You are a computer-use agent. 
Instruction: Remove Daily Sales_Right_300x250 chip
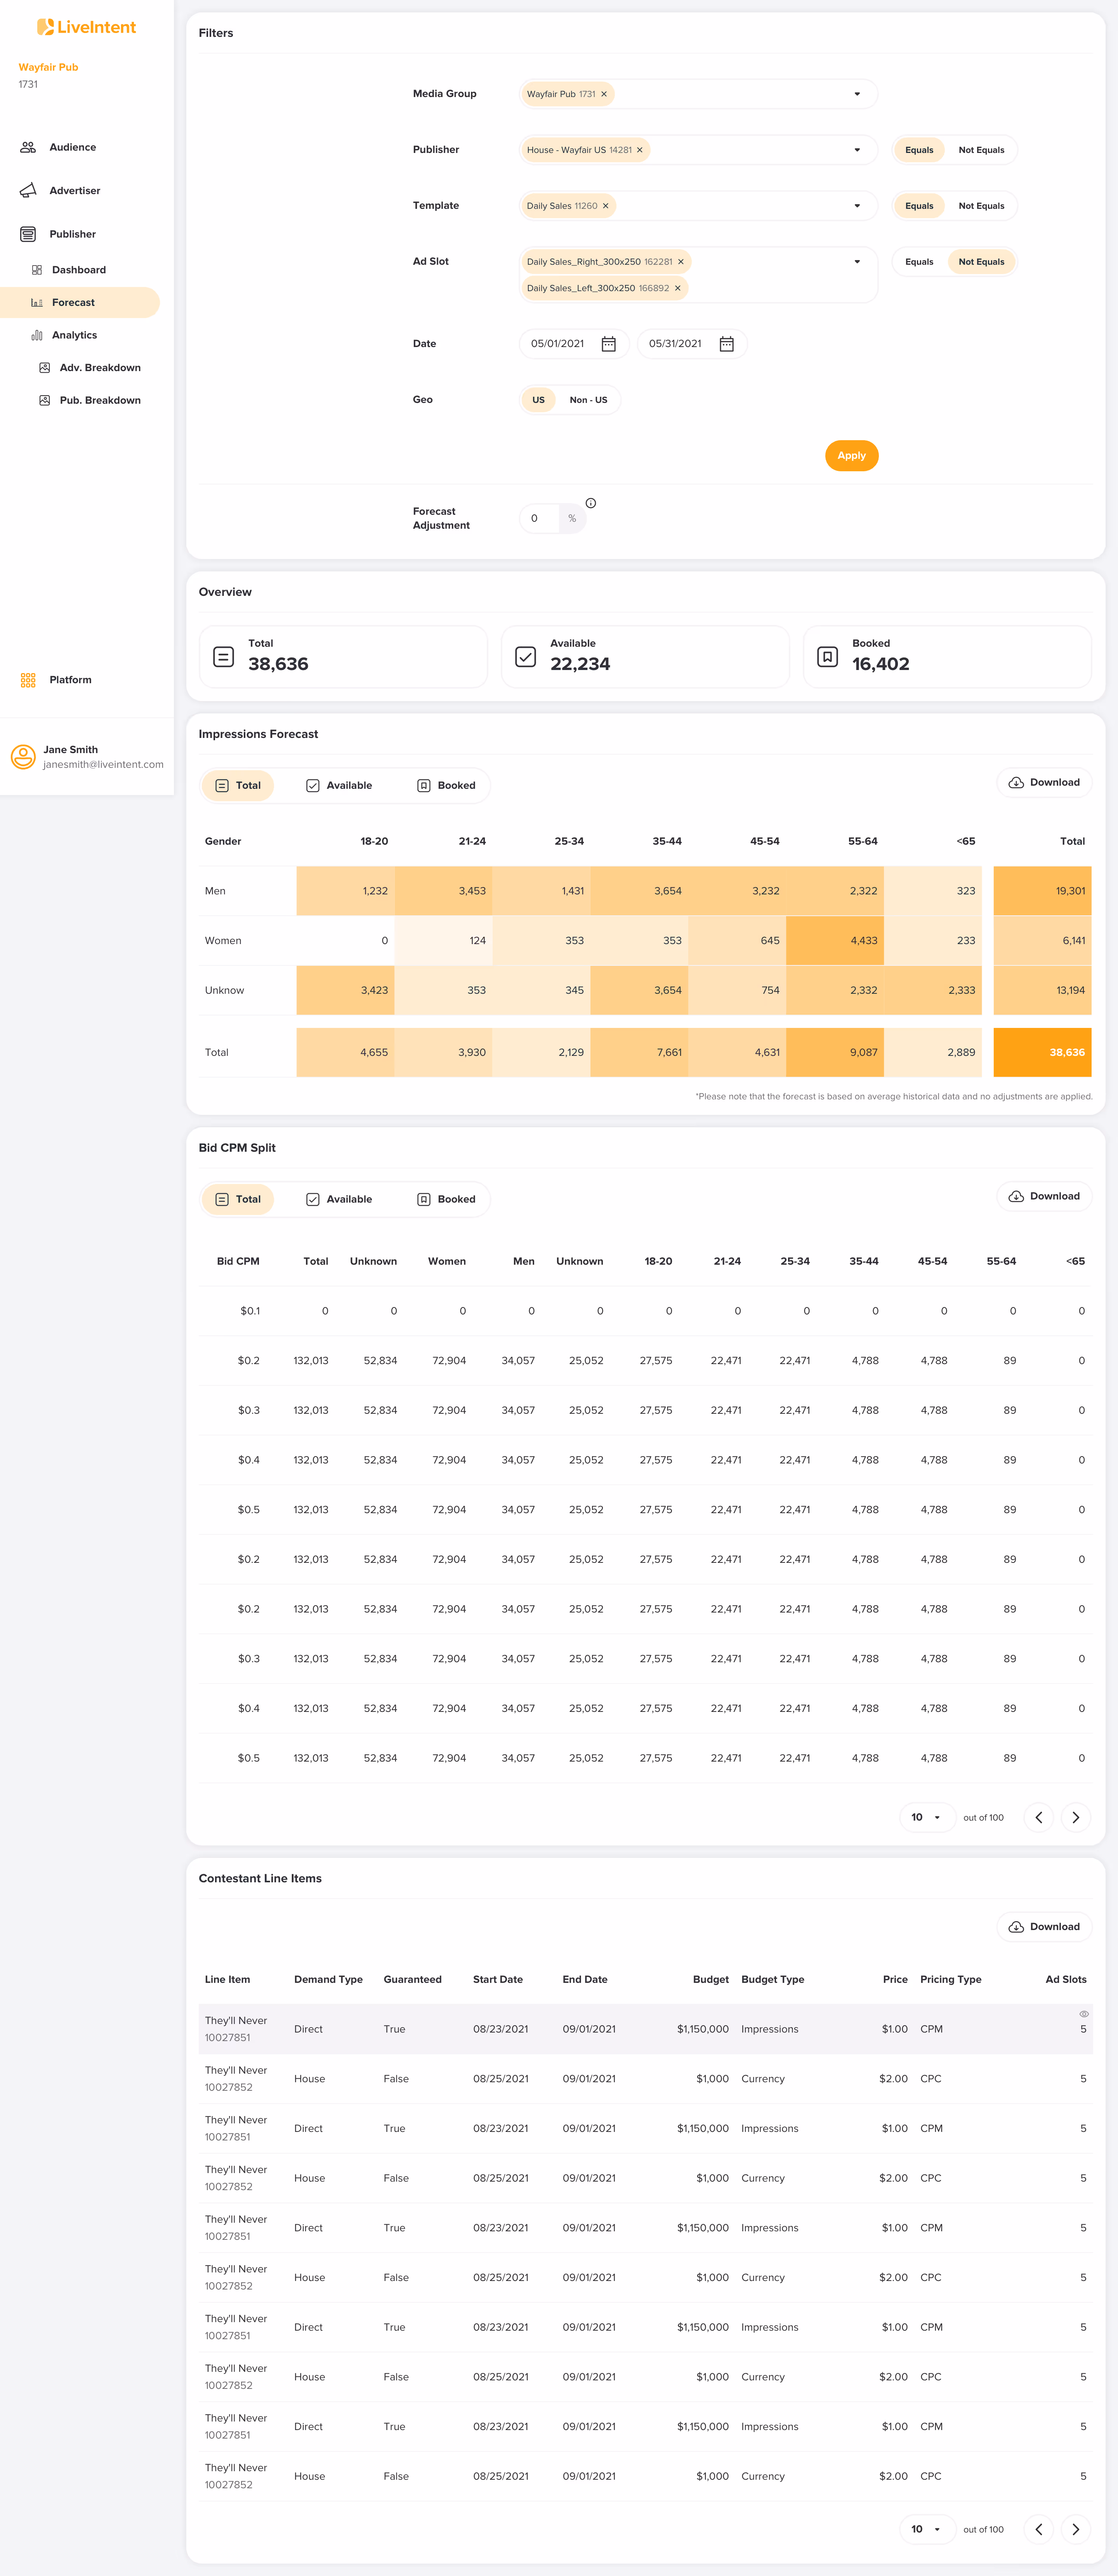tap(681, 262)
